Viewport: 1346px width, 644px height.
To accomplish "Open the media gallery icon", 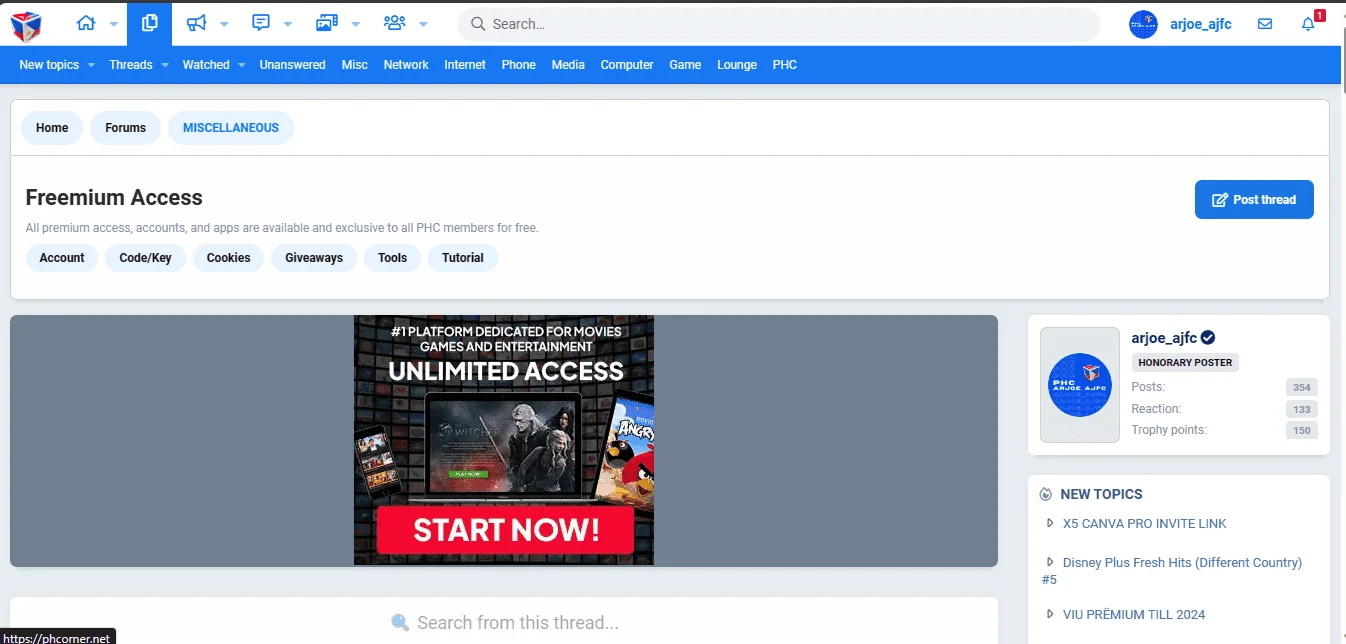I will coord(326,23).
